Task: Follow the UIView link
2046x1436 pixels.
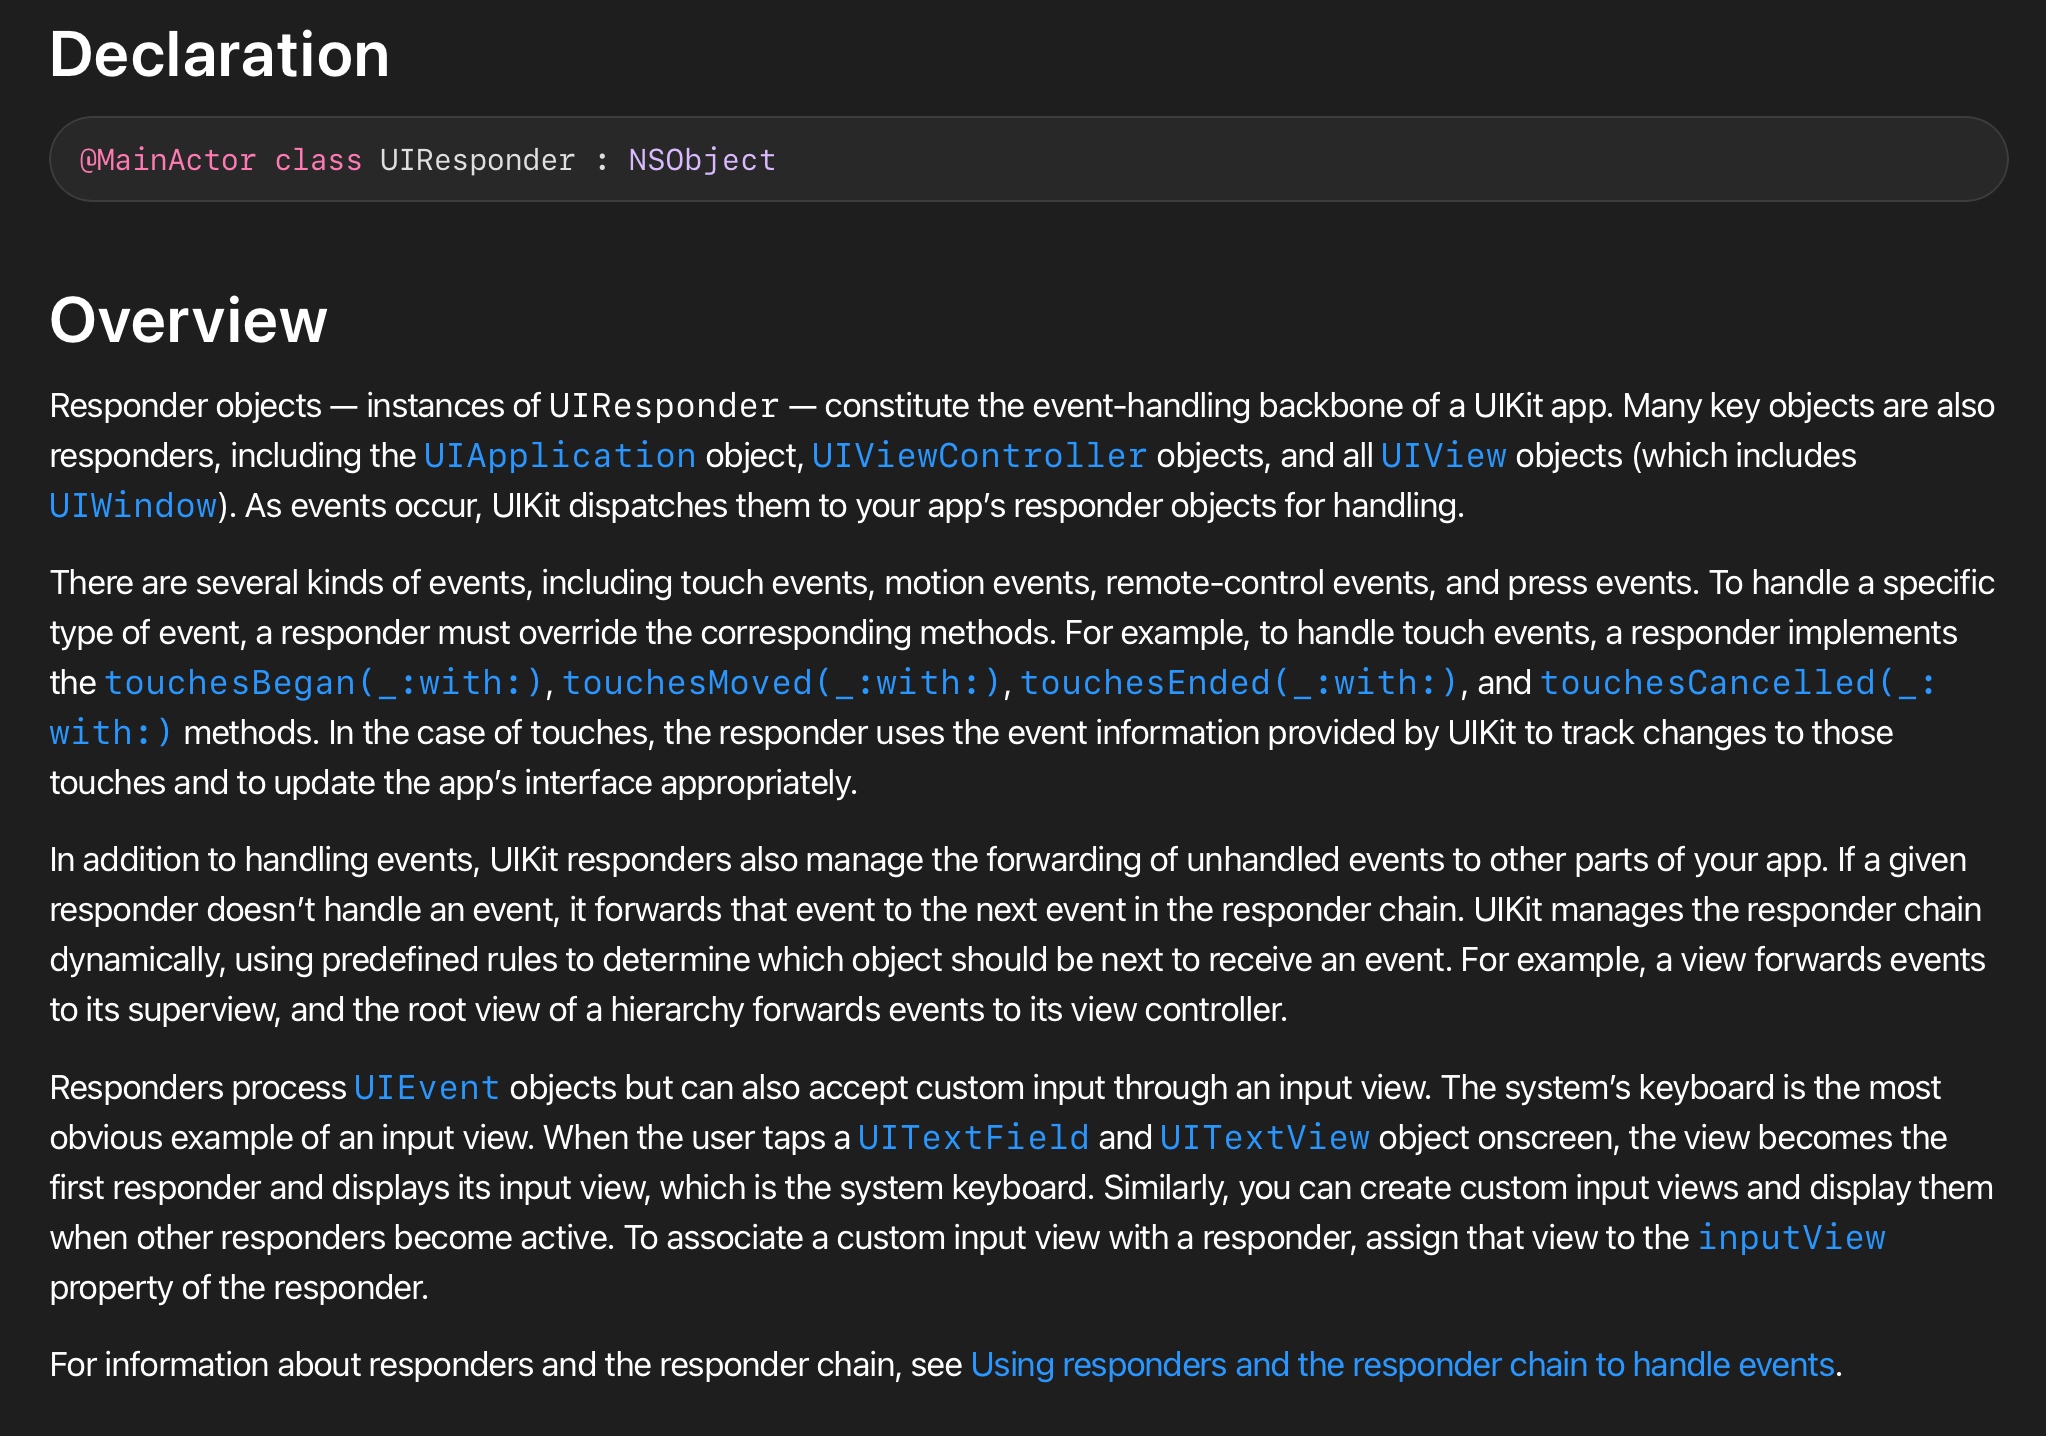Action: click(1443, 456)
